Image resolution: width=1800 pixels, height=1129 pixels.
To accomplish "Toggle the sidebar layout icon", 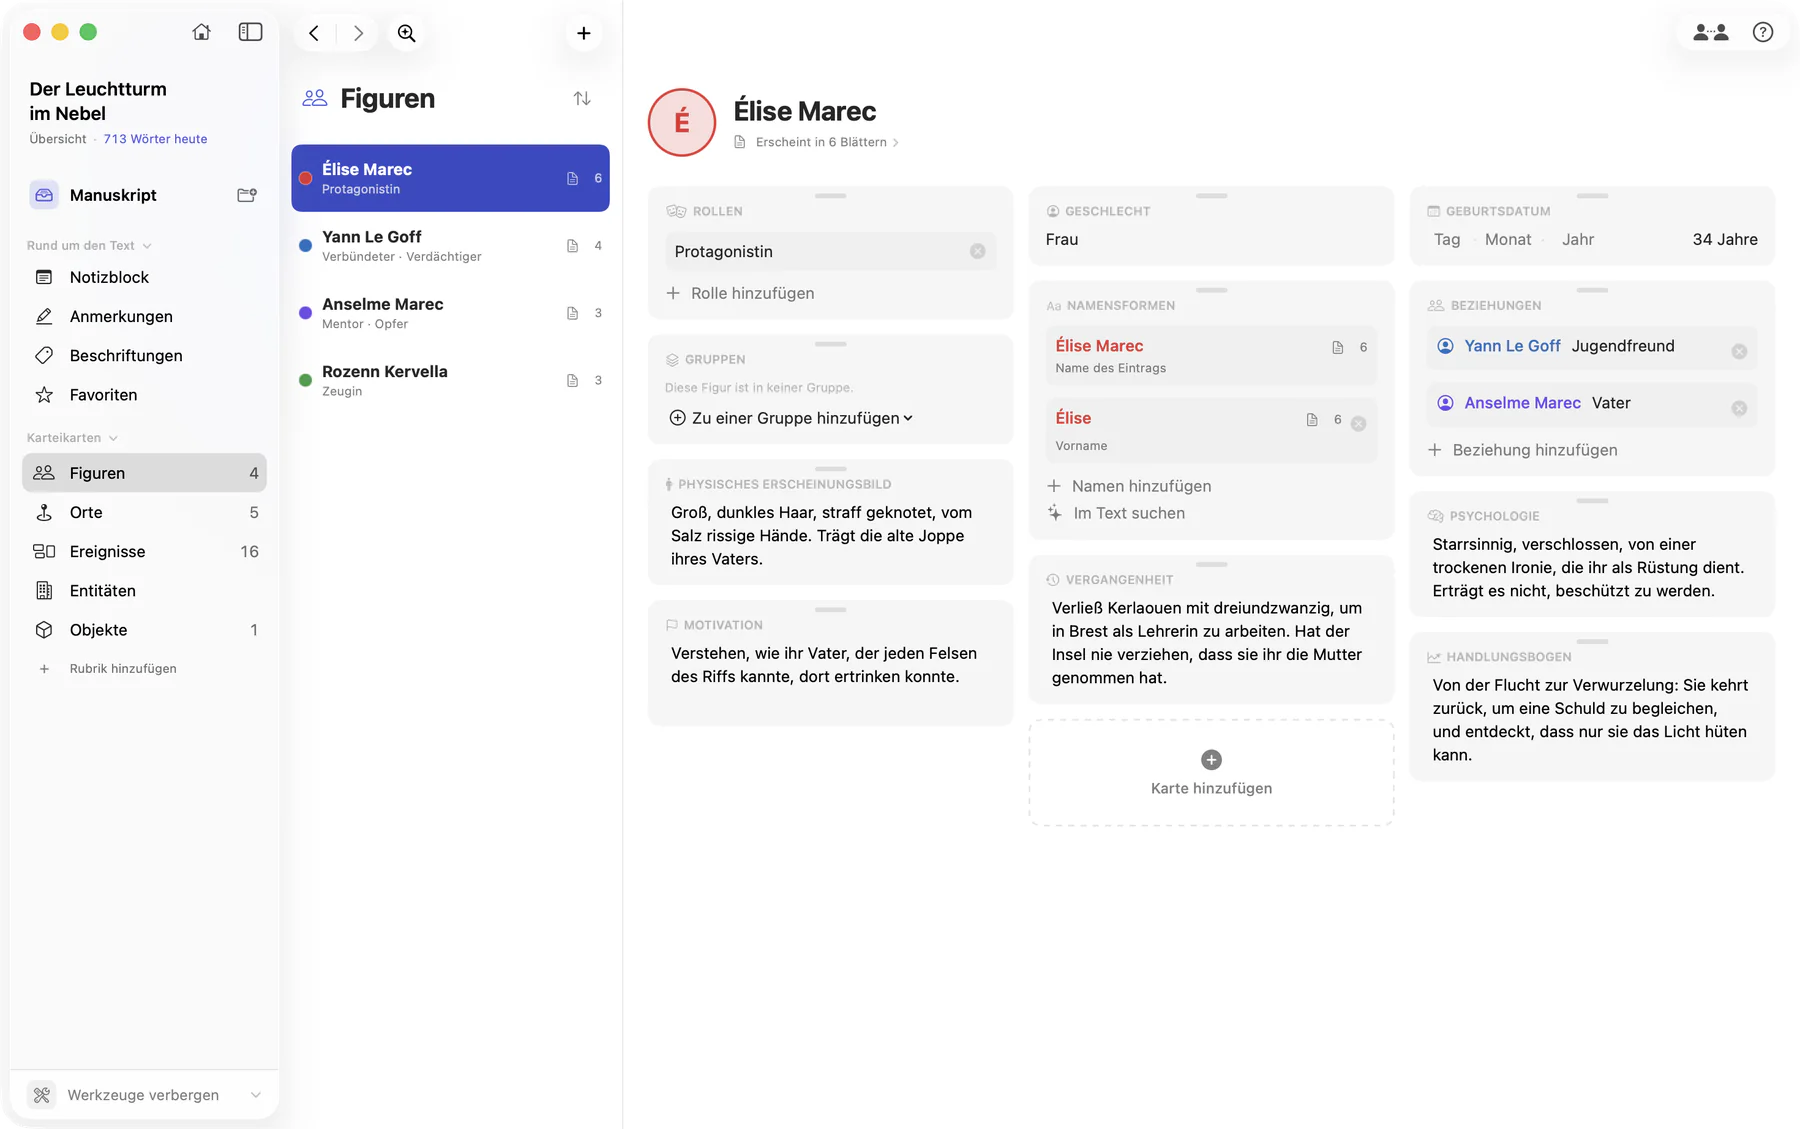I will pos(250,32).
